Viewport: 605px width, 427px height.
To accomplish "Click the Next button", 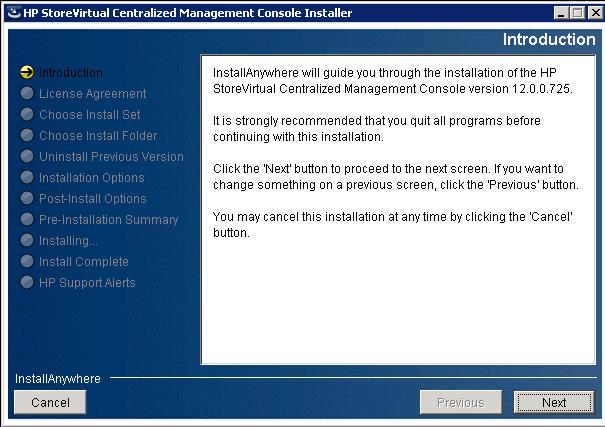I will point(554,402).
